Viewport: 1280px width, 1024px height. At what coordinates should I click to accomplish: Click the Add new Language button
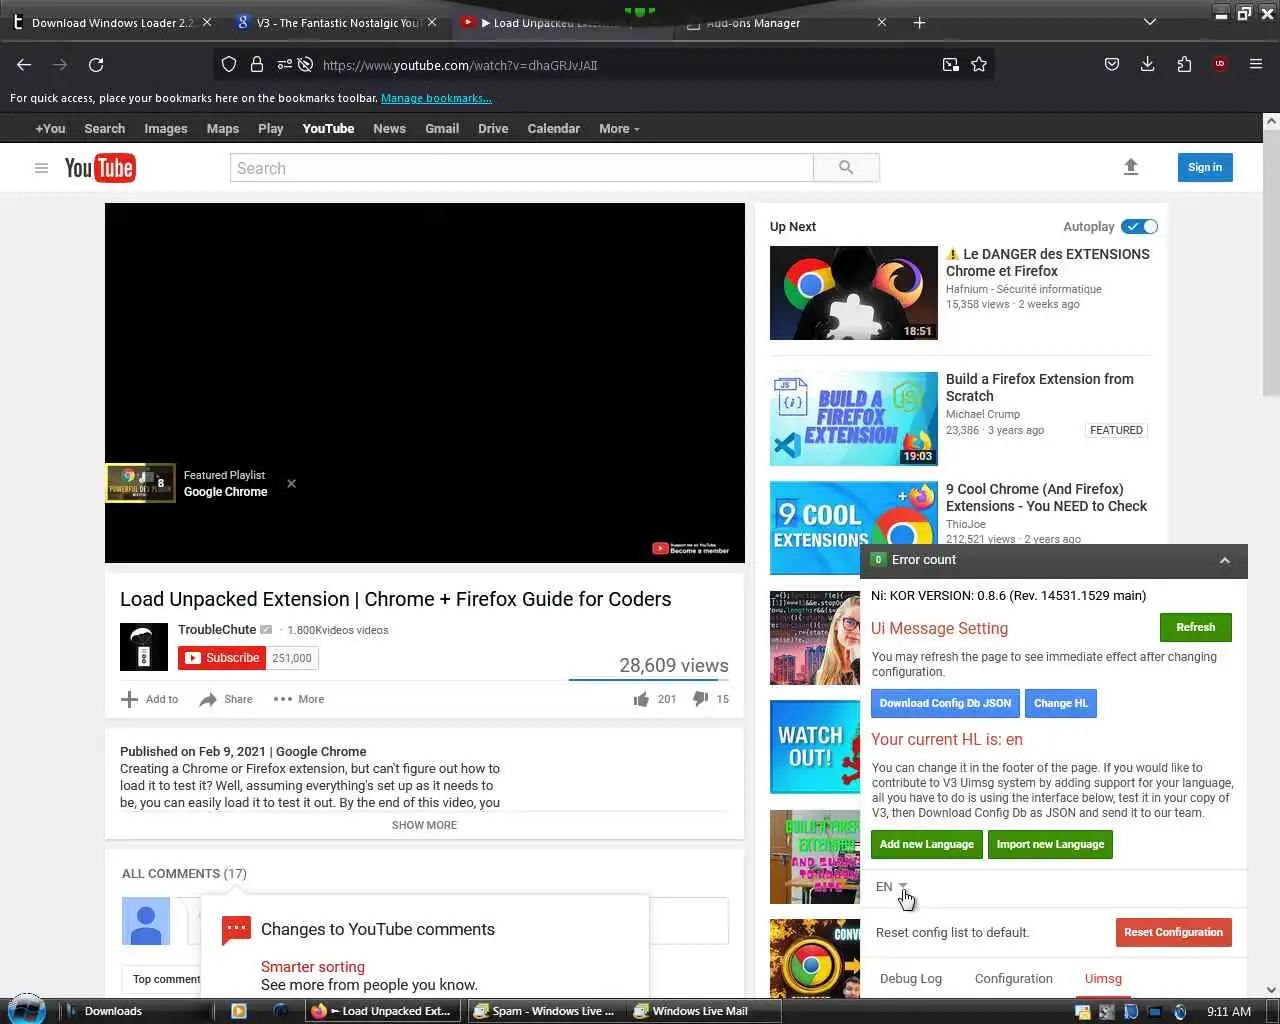click(927, 845)
